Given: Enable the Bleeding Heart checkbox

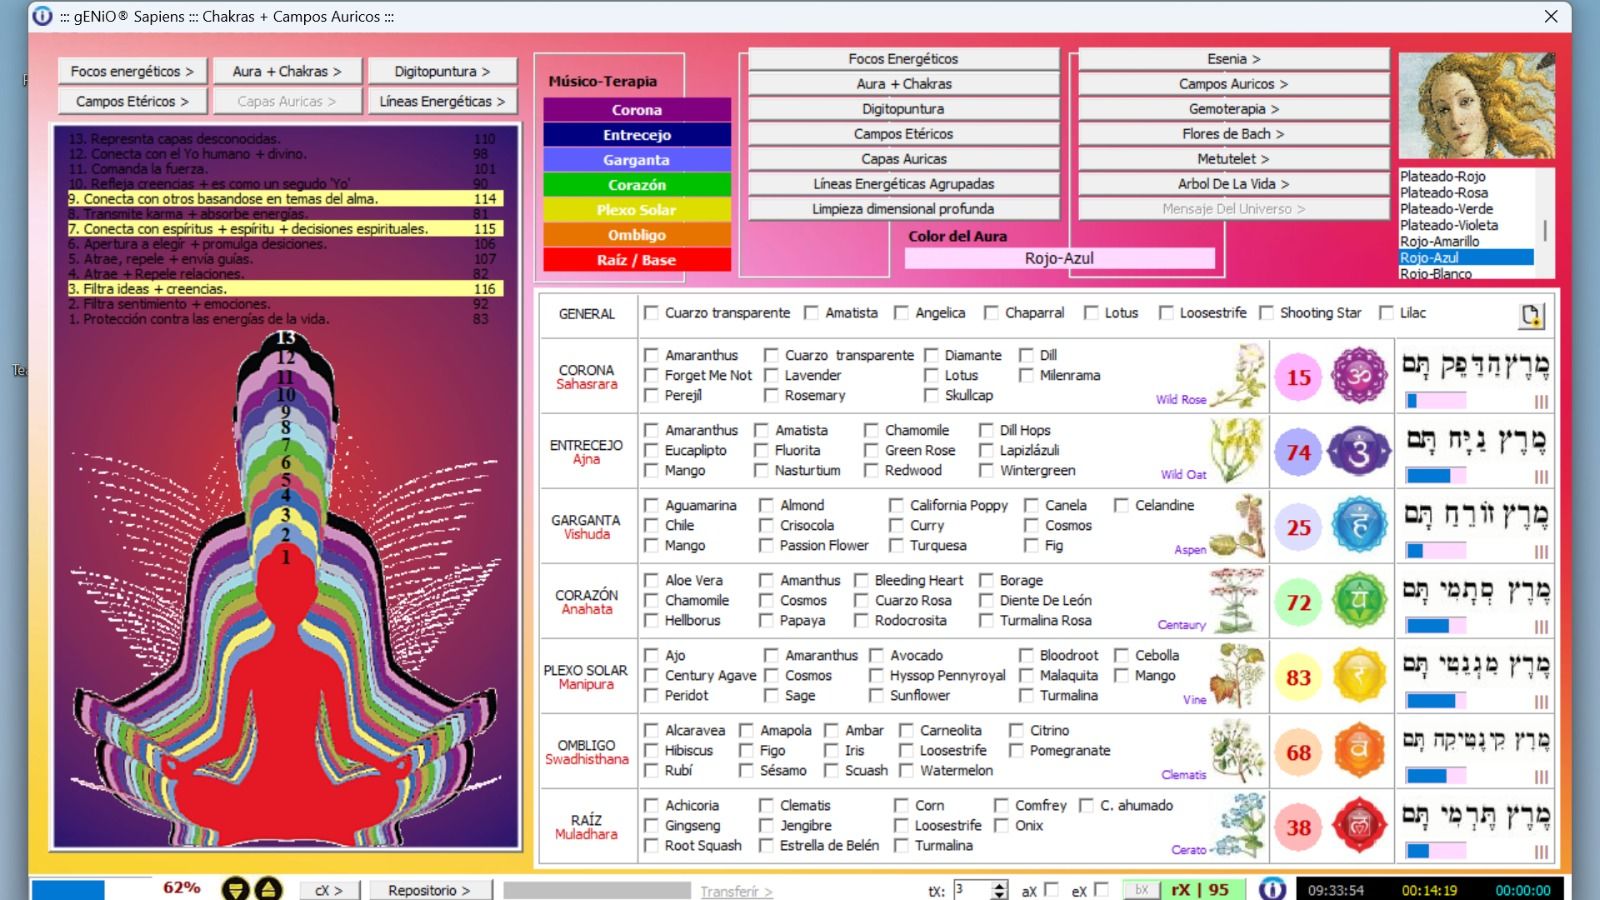Looking at the screenshot, I should point(862,580).
